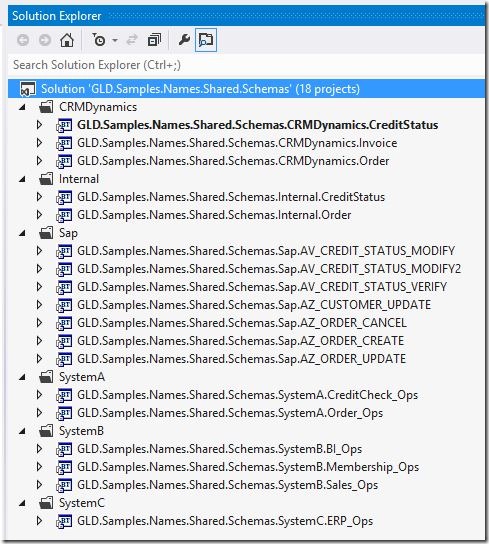This screenshot has width=489, height=544.
Task: Click BizTalk icon of Internal.Order project
Action: point(64,215)
